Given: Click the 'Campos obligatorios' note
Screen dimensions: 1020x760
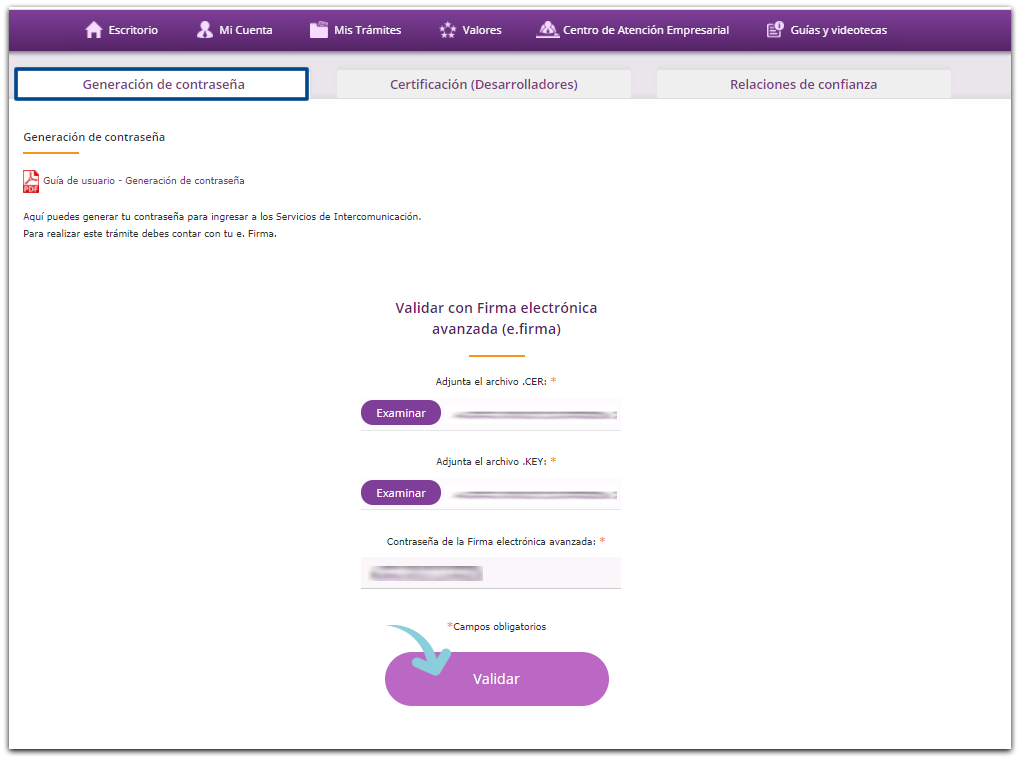Looking at the screenshot, I should pyautogui.click(x=500, y=627).
